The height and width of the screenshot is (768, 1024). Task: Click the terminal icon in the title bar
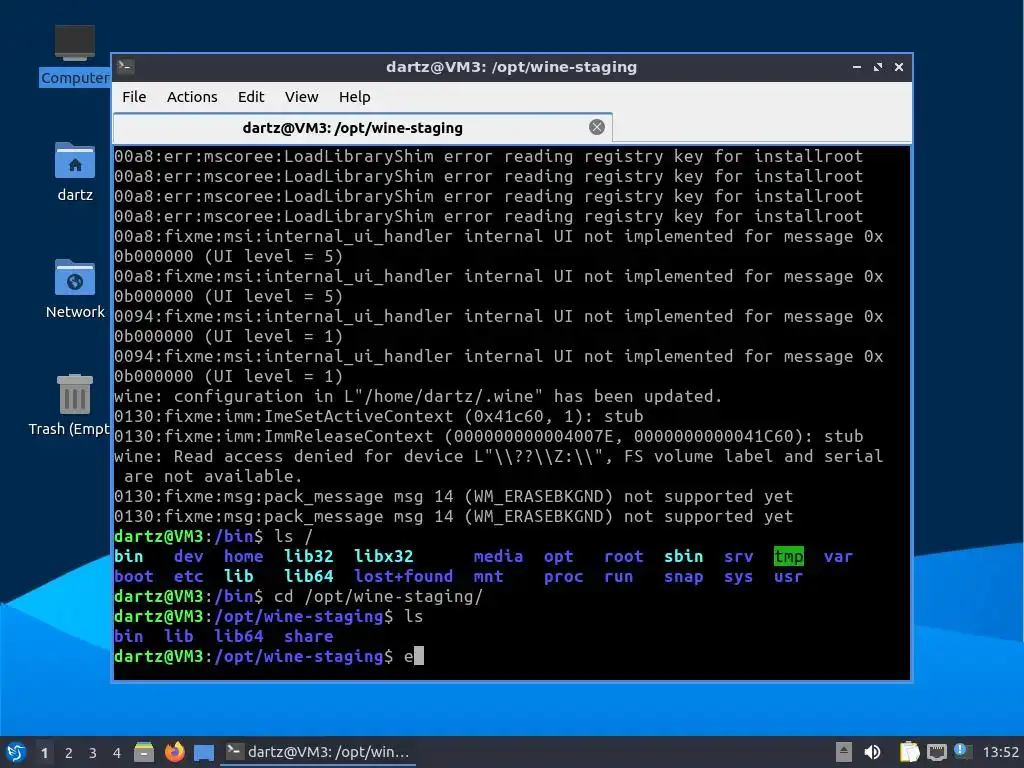125,66
